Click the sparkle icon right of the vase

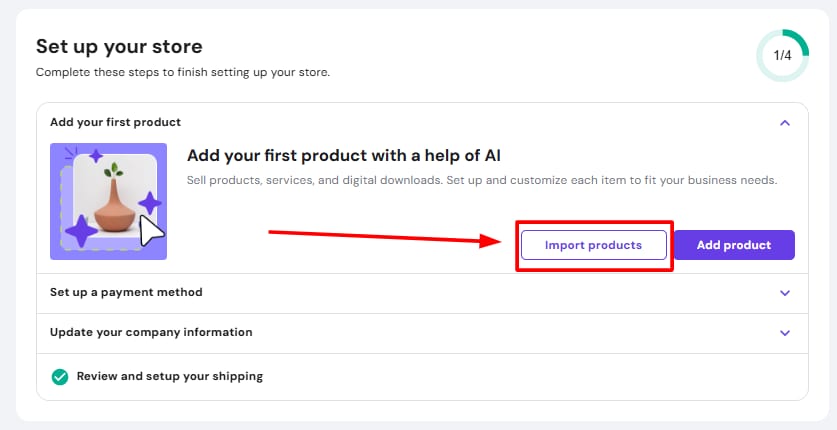(x=150, y=203)
